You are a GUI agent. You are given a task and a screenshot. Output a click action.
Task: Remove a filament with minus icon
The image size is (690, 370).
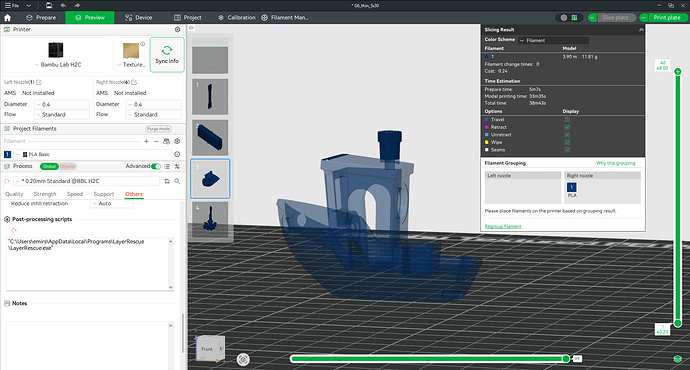click(x=156, y=141)
